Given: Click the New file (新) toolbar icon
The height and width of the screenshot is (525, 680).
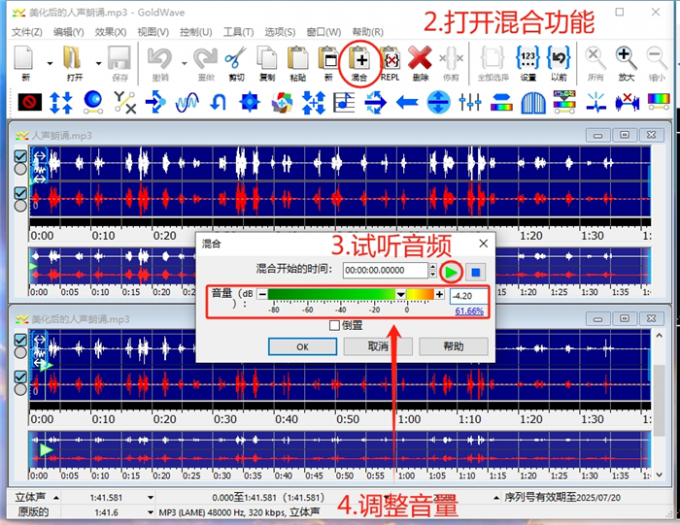Looking at the screenshot, I should [x=24, y=58].
